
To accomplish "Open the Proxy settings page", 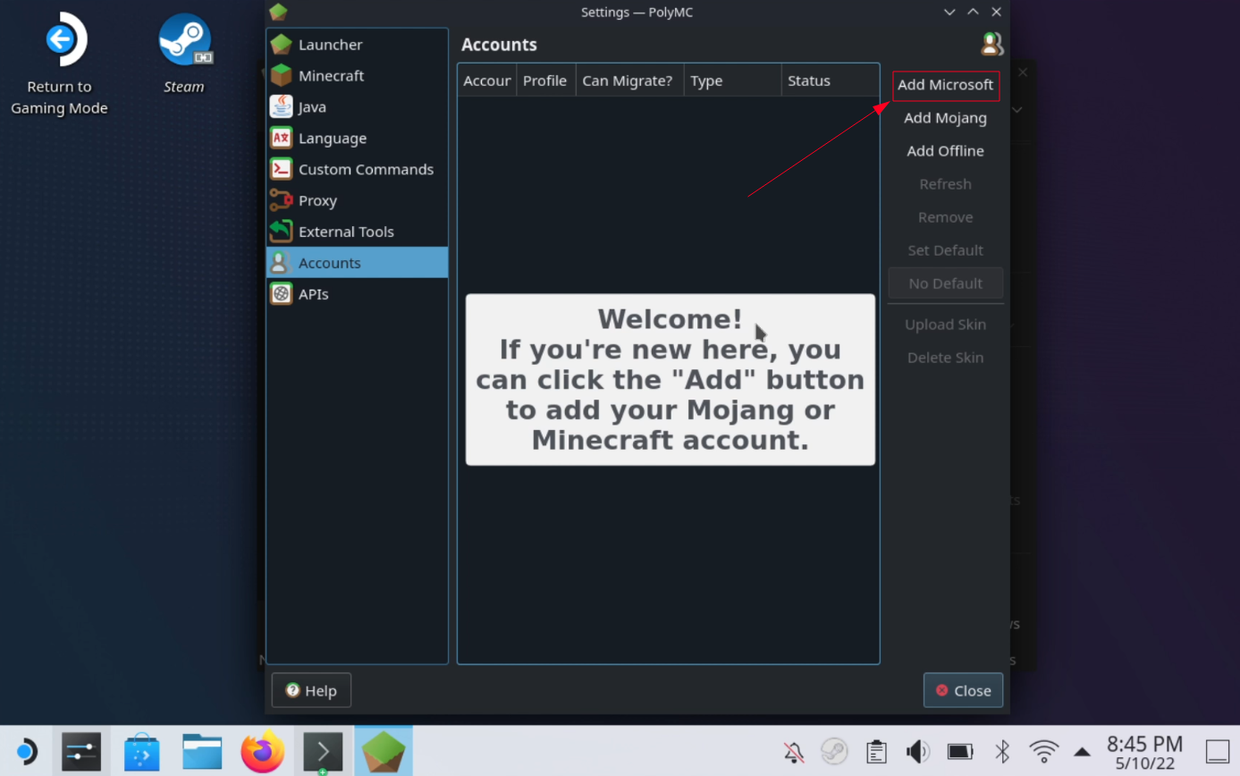I will click(x=357, y=200).
